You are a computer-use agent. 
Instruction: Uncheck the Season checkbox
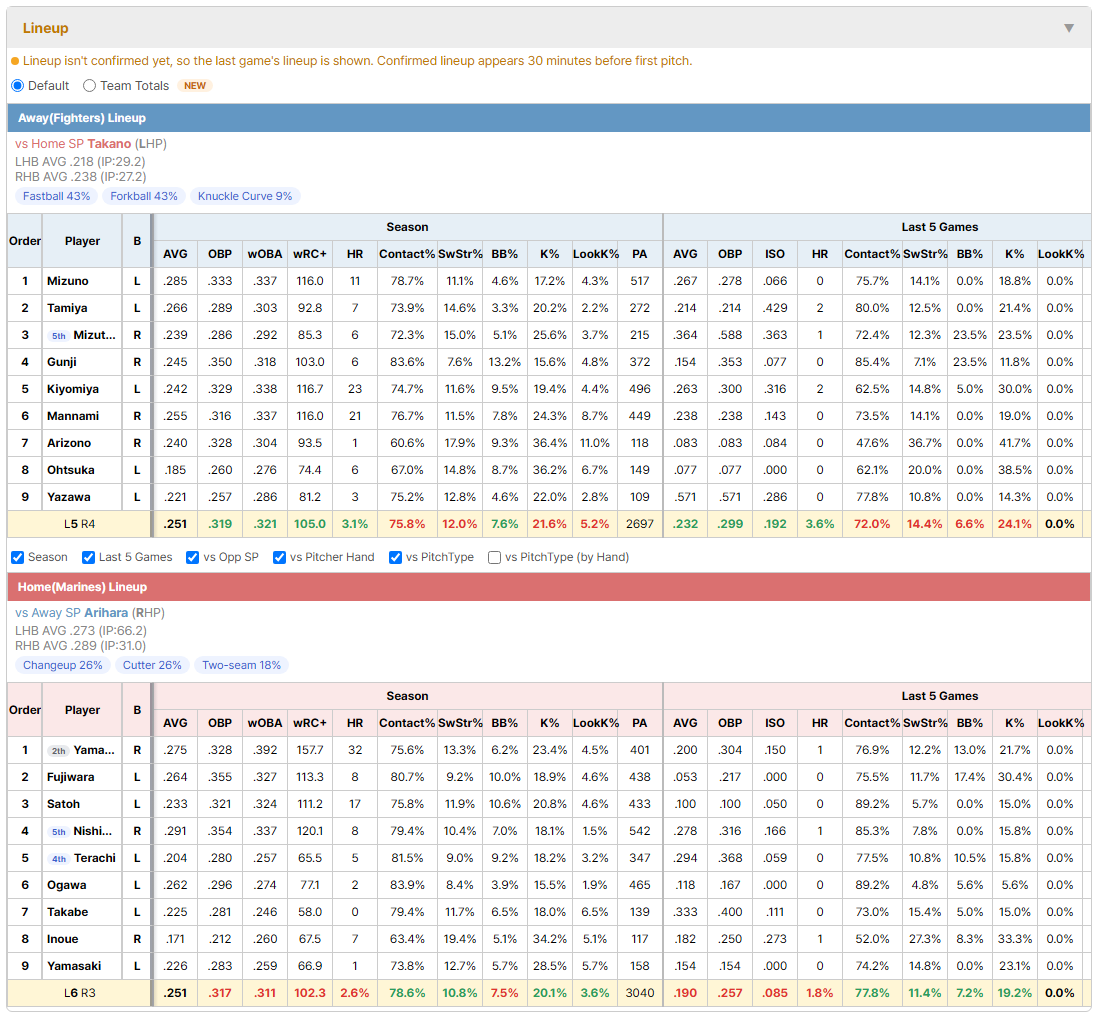(x=18, y=557)
